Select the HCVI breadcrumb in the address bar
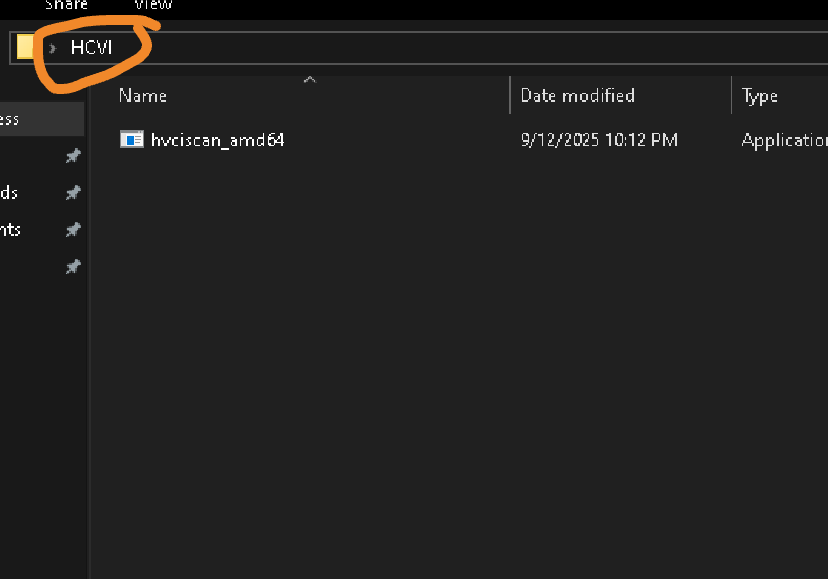This screenshot has height=579, width=828. (x=91, y=48)
